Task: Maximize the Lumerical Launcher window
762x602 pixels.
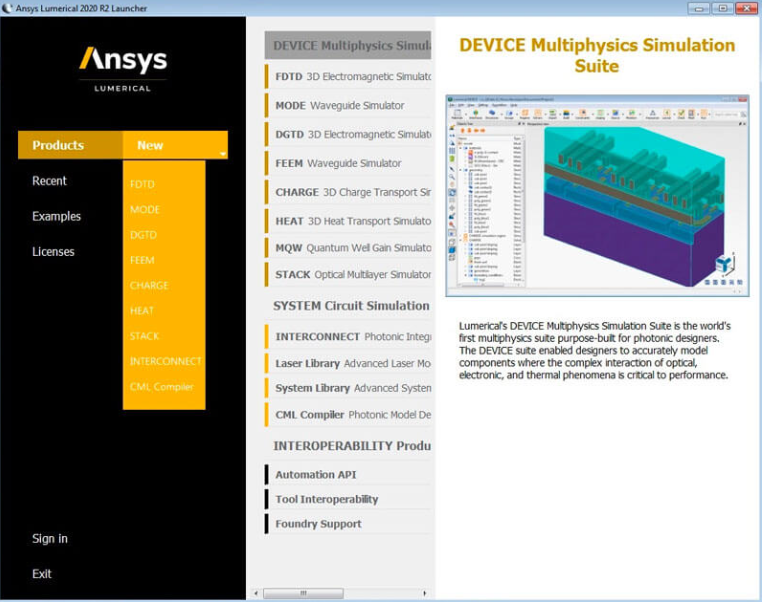Action: click(x=723, y=8)
